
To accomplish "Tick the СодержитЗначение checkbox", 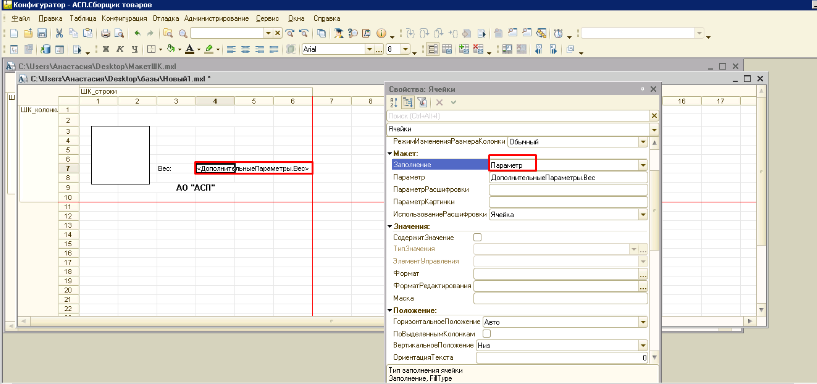I will coord(477,237).
